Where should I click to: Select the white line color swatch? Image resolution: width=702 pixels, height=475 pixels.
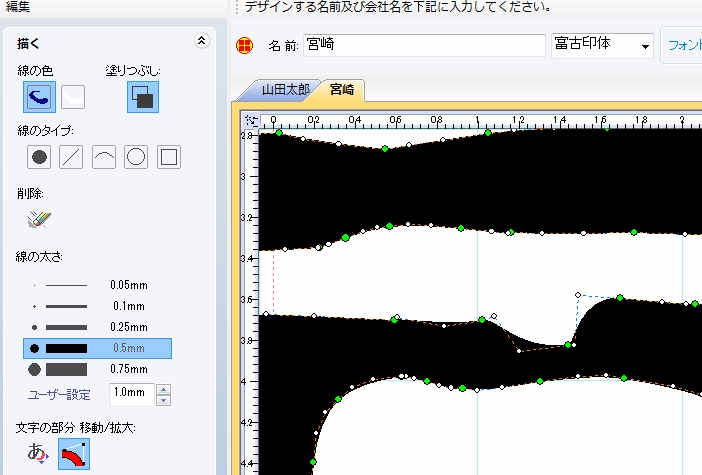(73, 97)
